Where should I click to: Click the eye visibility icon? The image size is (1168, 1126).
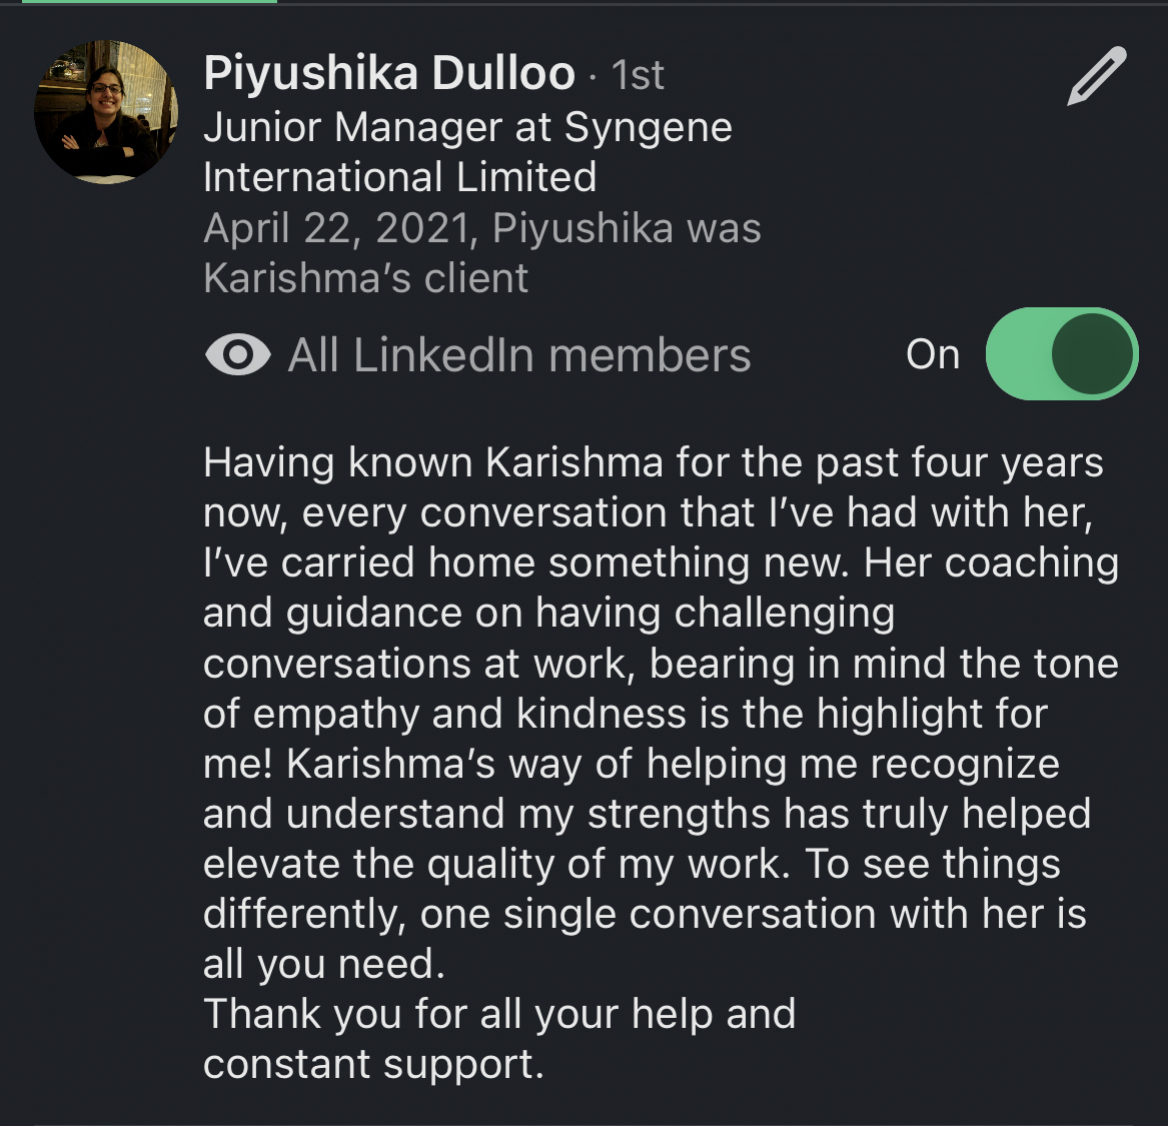tap(237, 355)
